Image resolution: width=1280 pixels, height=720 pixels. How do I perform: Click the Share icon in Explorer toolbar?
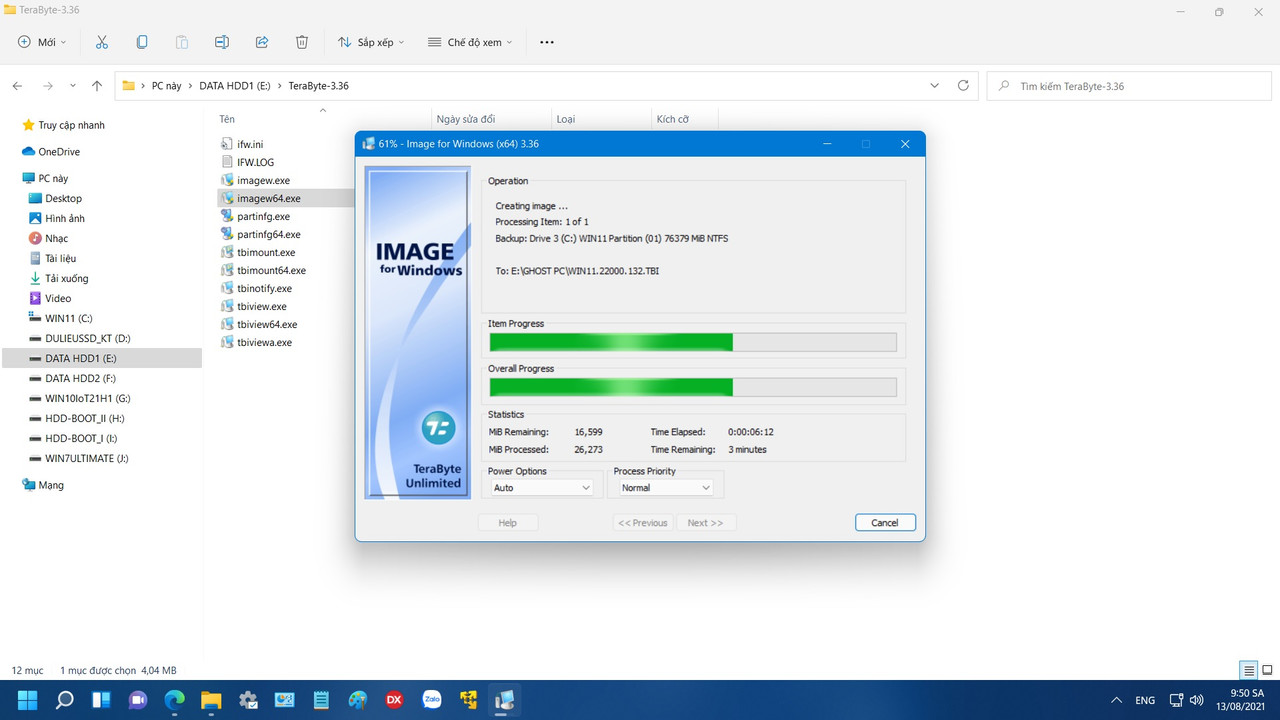coord(262,42)
